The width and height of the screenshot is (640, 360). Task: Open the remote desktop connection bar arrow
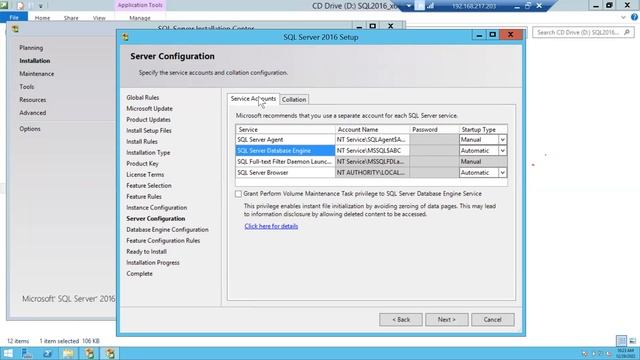point(409,6)
